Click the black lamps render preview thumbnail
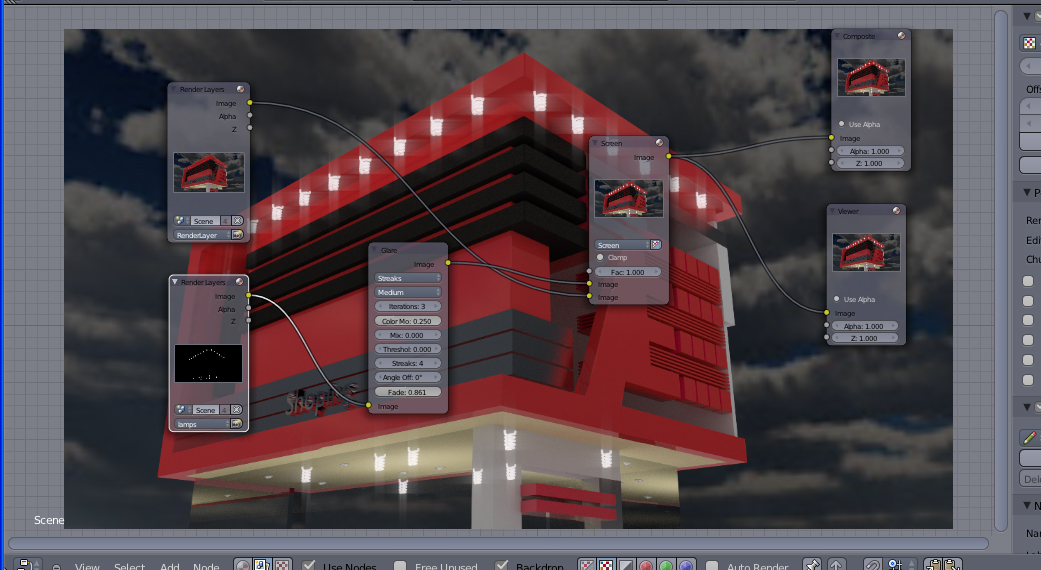This screenshot has width=1041, height=570. 208,363
